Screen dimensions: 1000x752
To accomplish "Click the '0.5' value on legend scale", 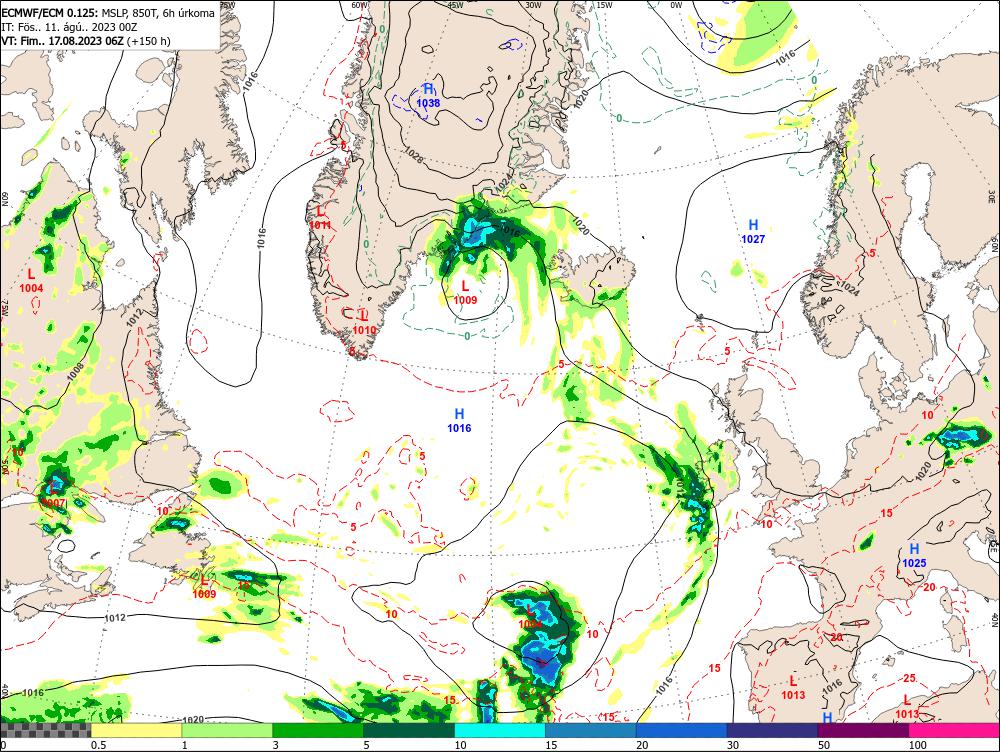I will click(x=98, y=745).
